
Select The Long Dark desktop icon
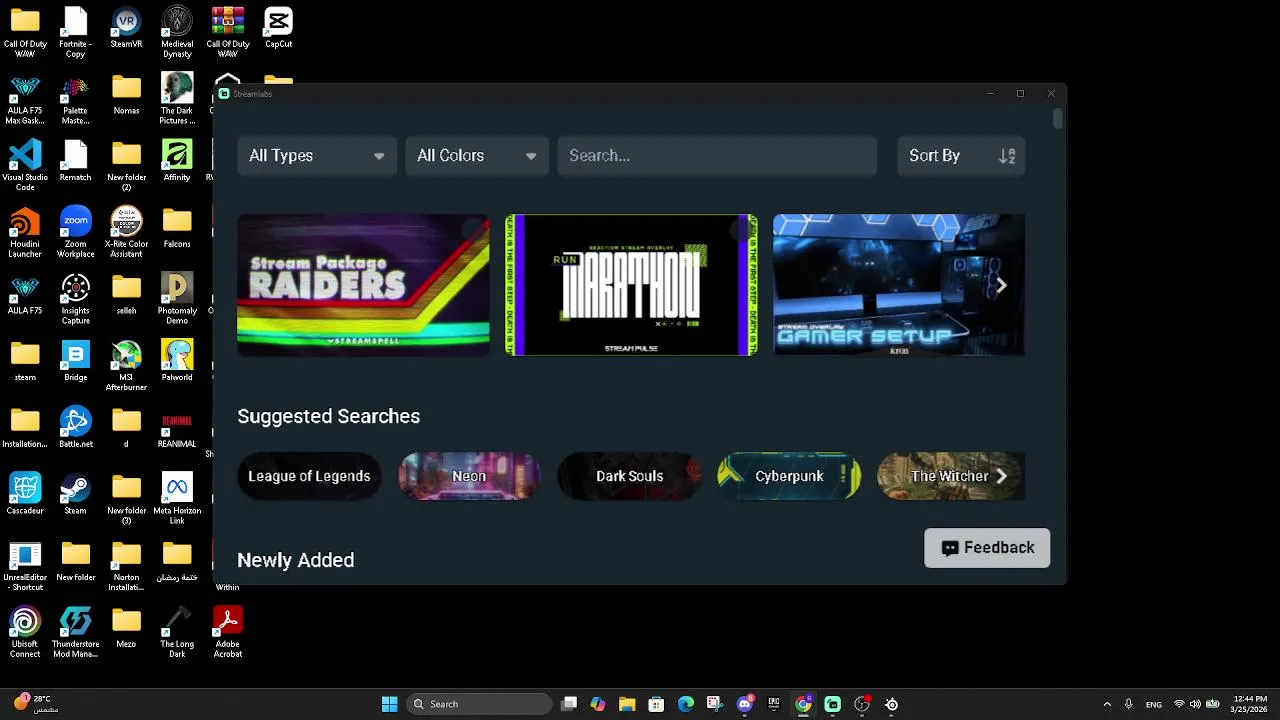coord(177,633)
